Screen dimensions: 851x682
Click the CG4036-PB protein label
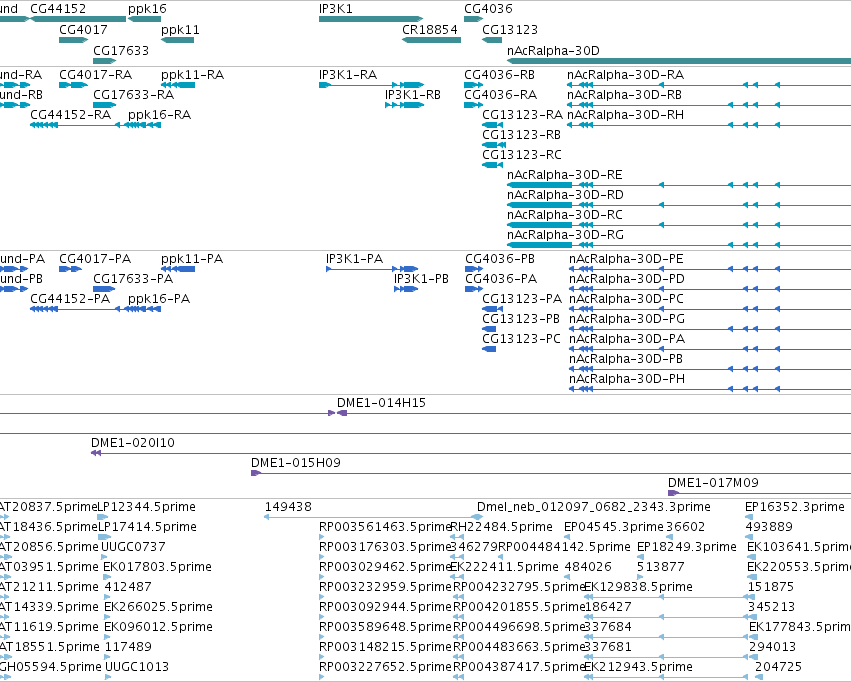pyautogui.click(x=500, y=259)
